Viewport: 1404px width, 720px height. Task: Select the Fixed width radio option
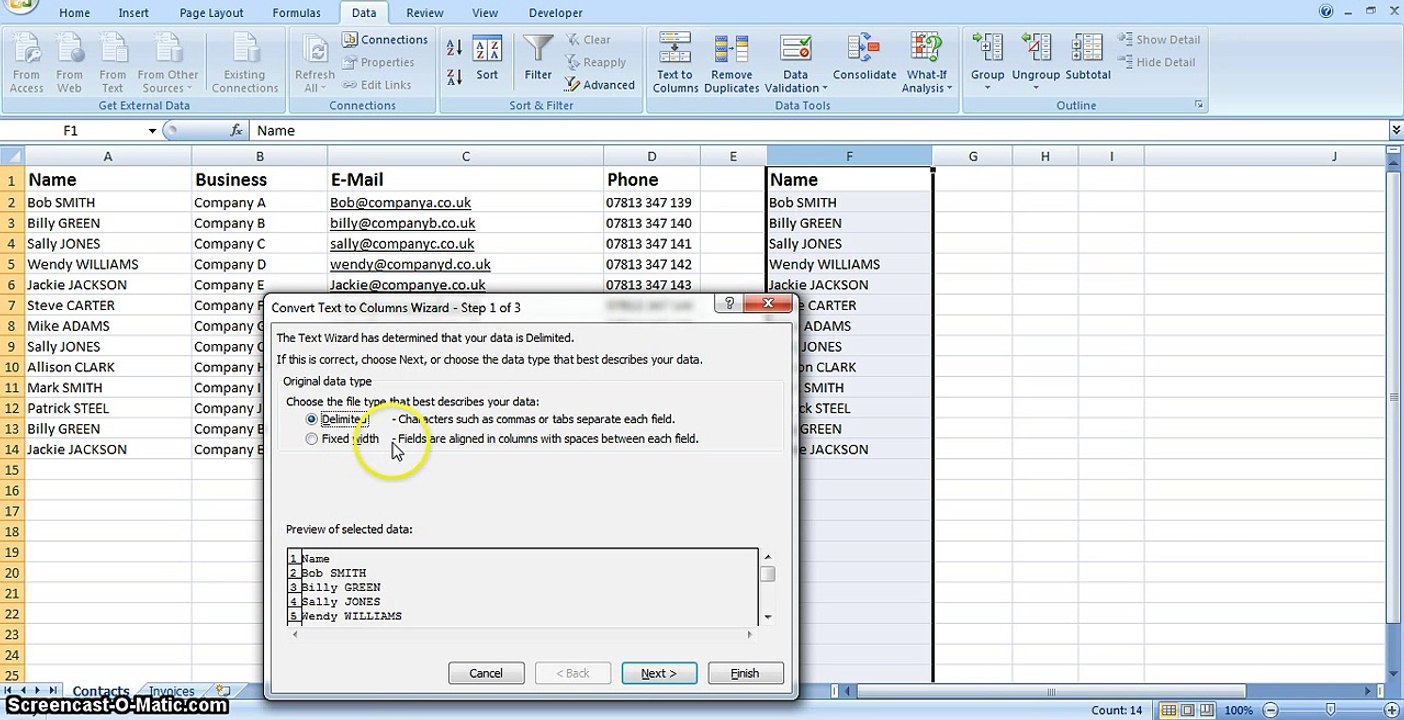312,439
